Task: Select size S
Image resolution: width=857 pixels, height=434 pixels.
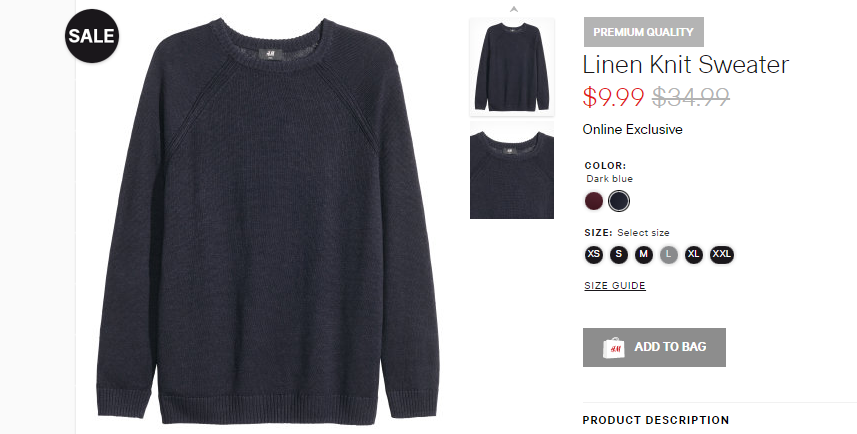Action: [619, 254]
